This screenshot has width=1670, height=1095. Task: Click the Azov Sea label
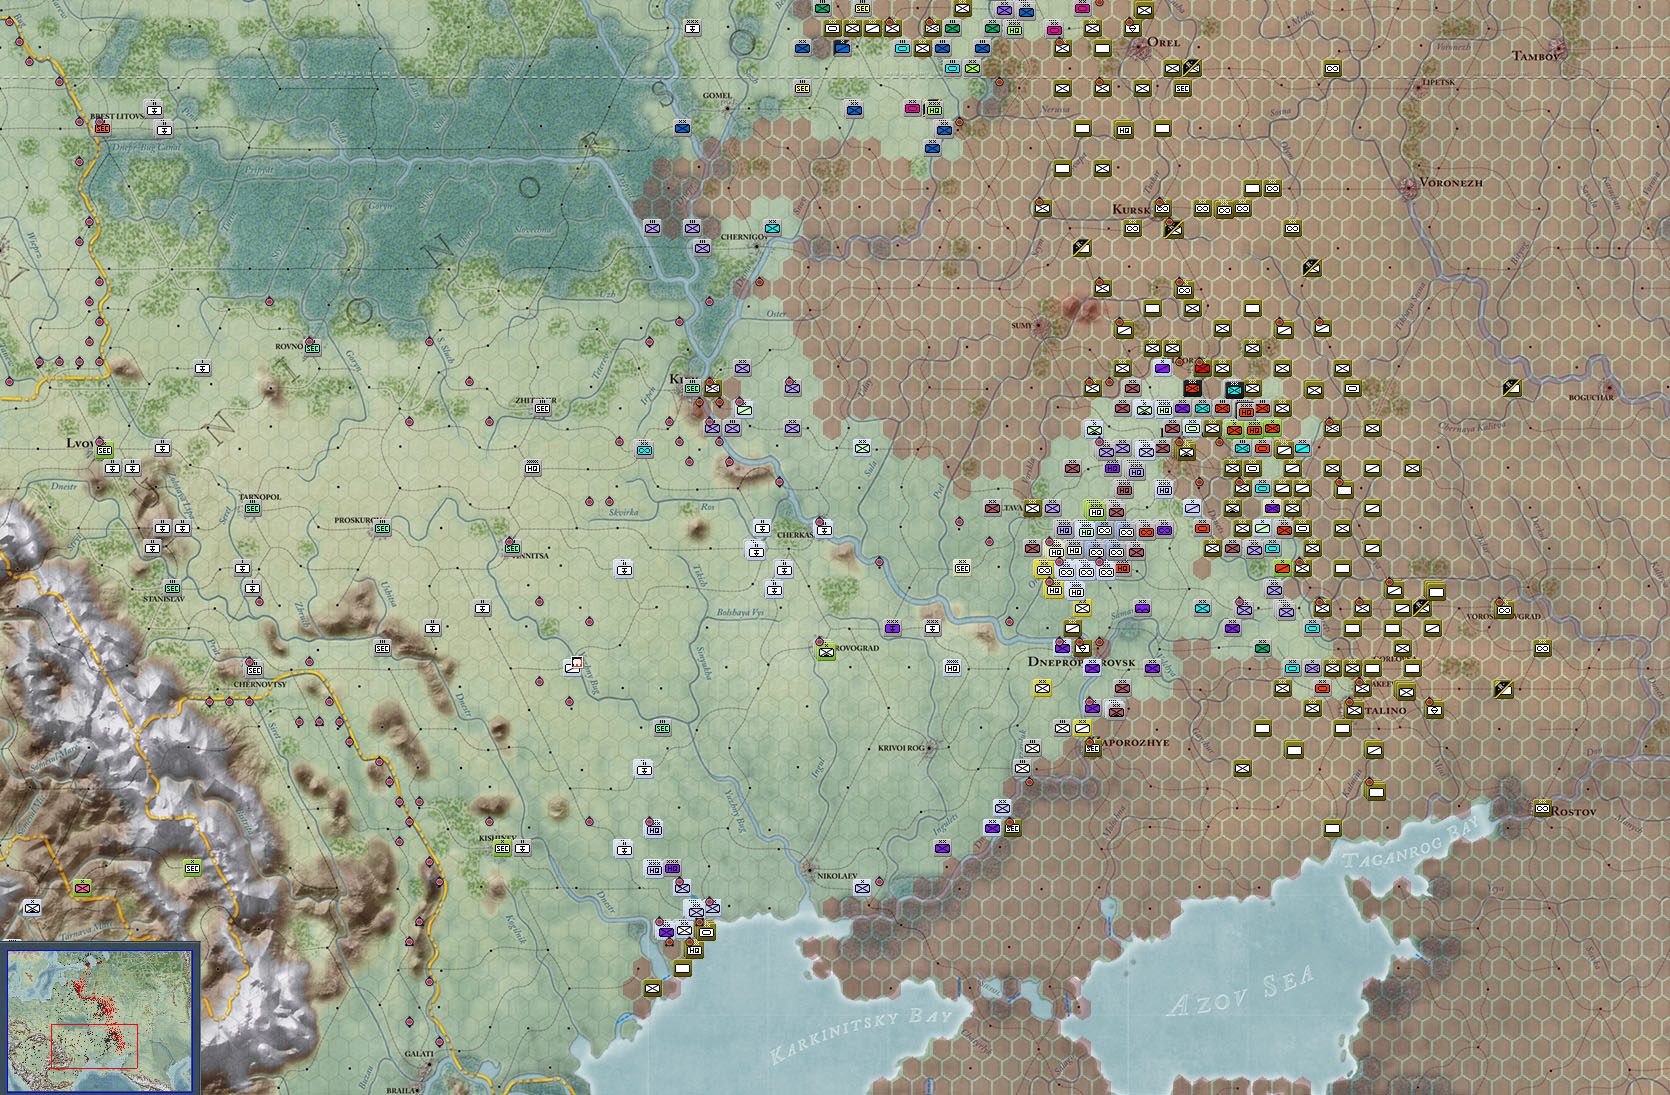[1239, 992]
